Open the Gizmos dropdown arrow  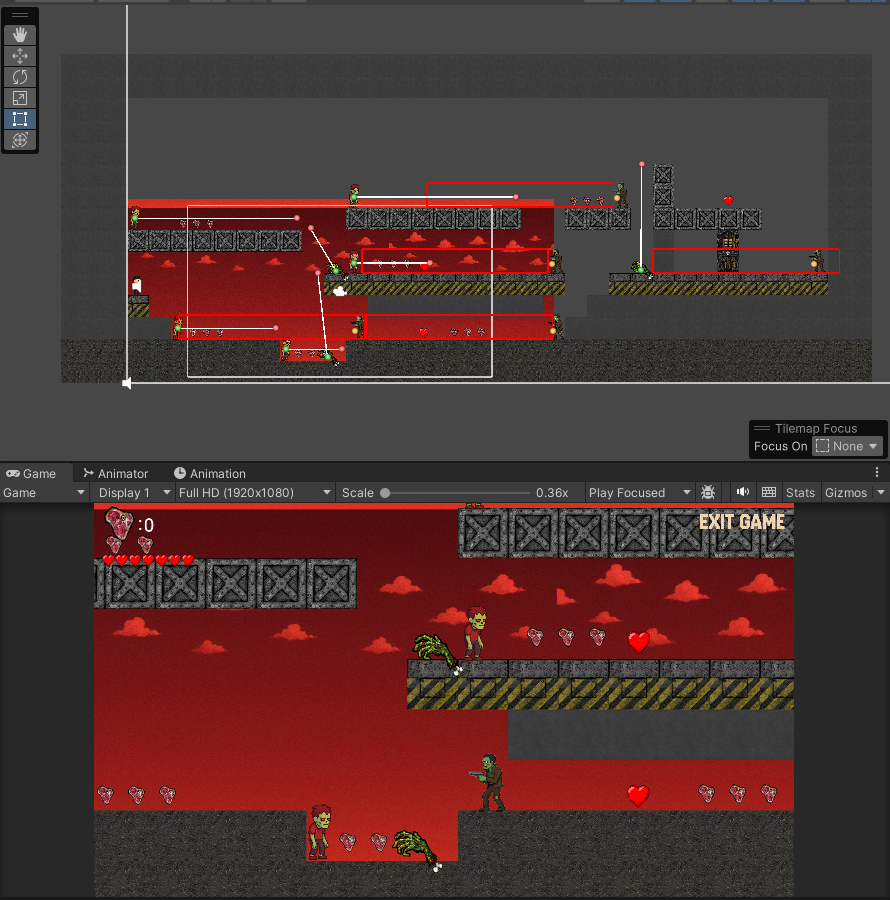point(881,492)
